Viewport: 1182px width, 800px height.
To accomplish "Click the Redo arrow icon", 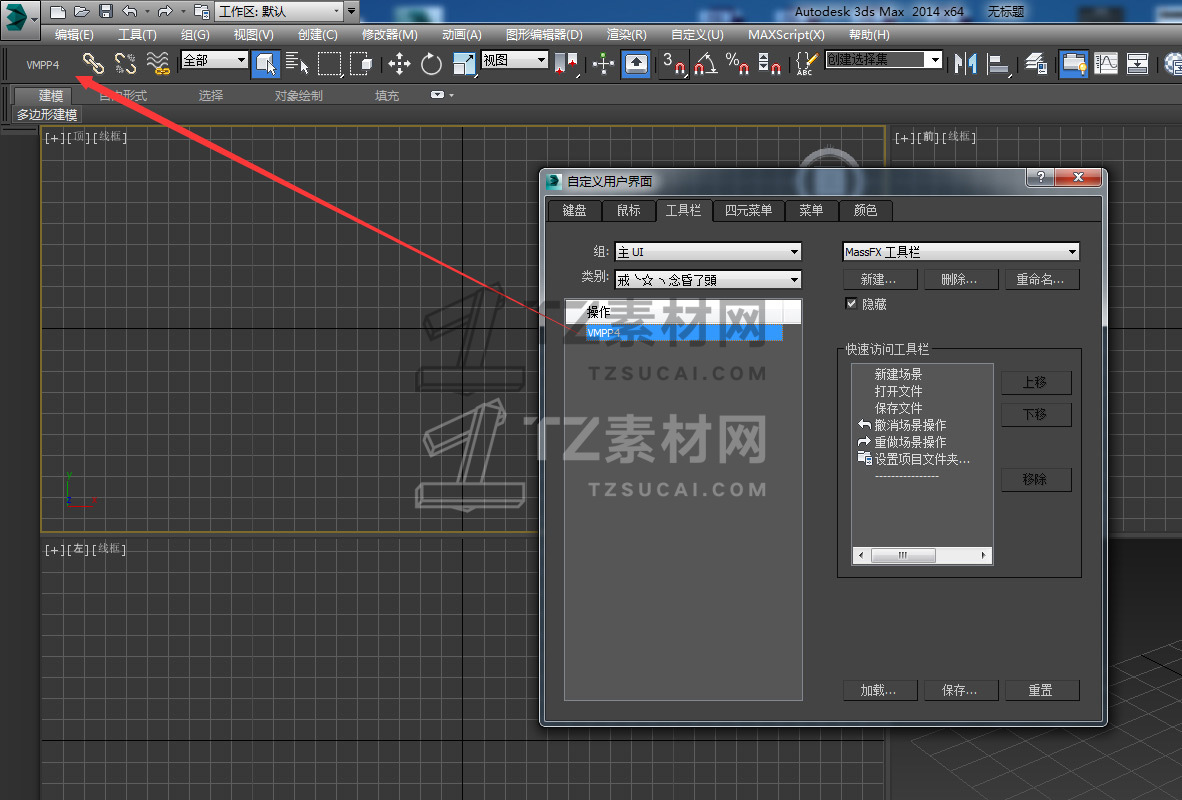I will 166,12.
